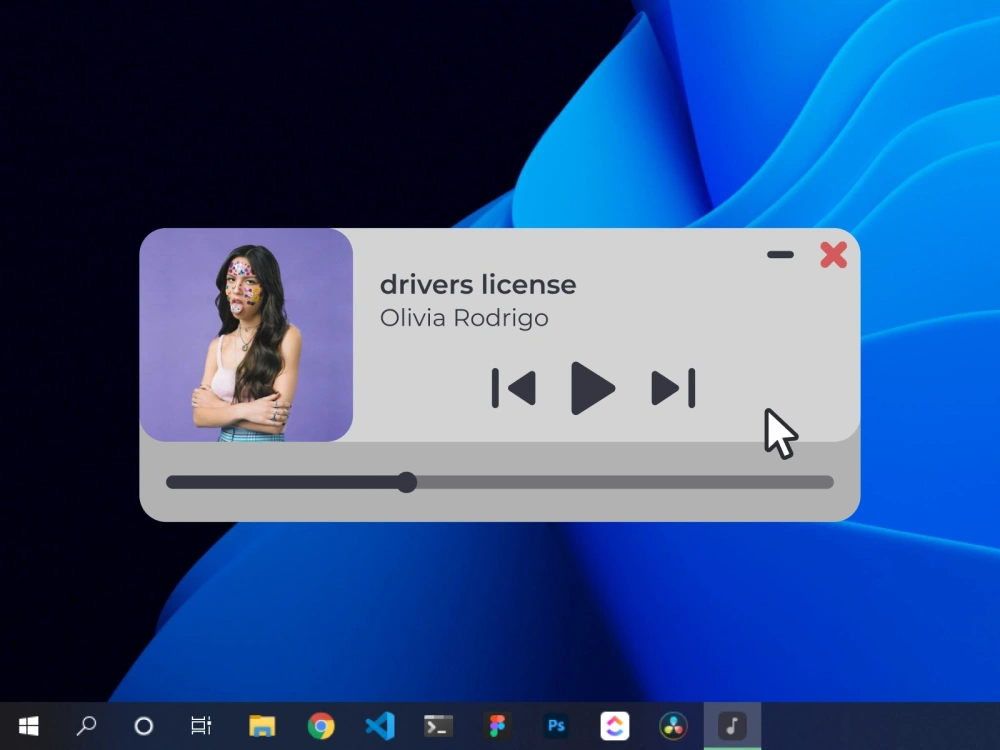Launch Photoshop from taskbar
The width and height of the screenshot is (1000, 750).
556,726
